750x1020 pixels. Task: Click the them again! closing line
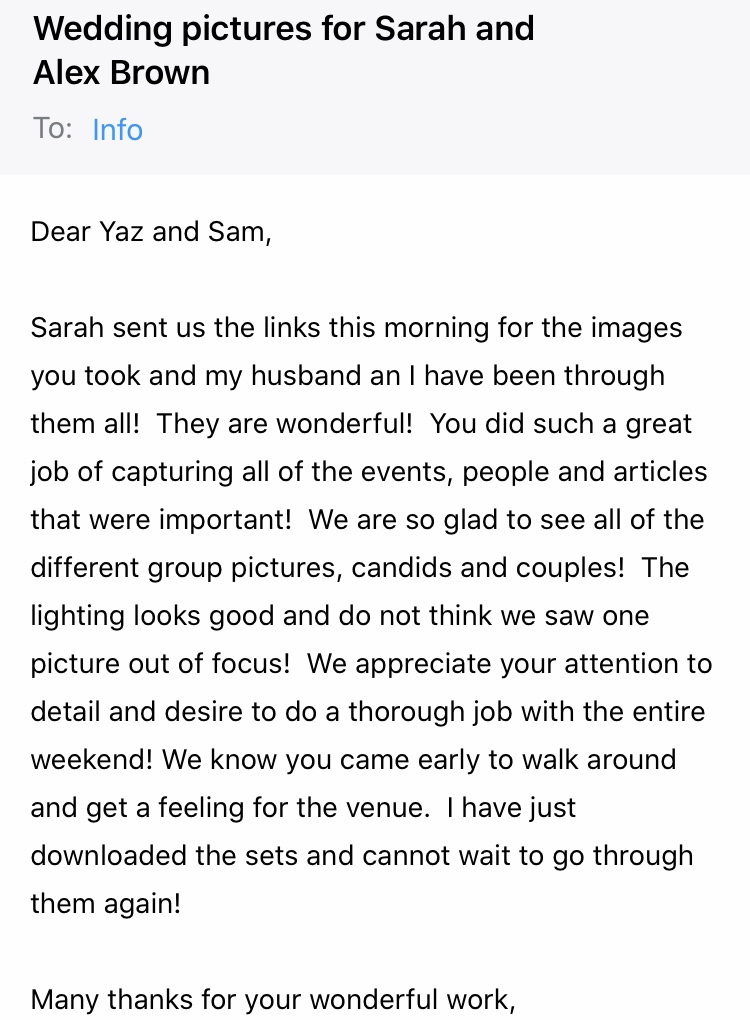tap(106, 904)
